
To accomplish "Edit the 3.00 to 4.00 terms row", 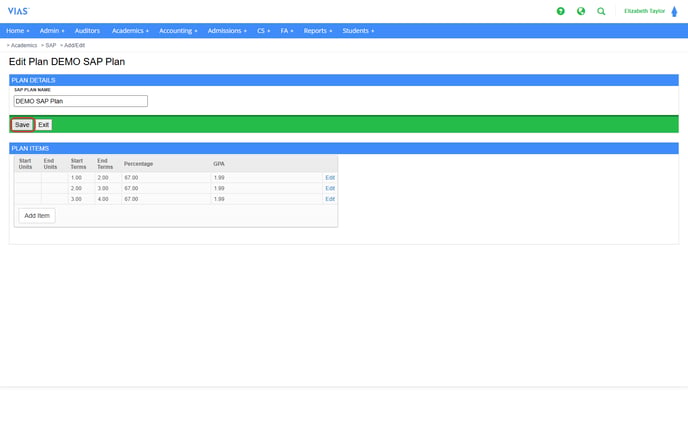I will (x=330, y=199).
